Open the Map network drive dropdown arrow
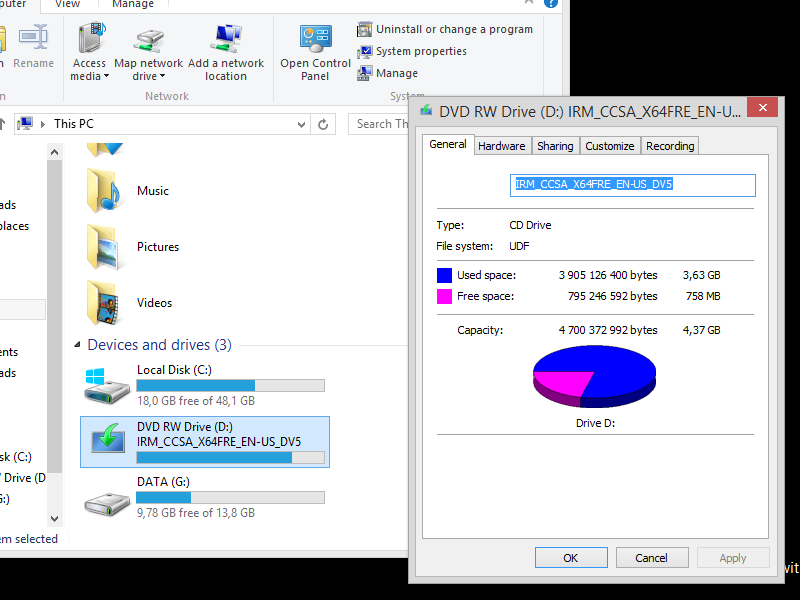The image size is (800, 600). [x=162, y=77]
